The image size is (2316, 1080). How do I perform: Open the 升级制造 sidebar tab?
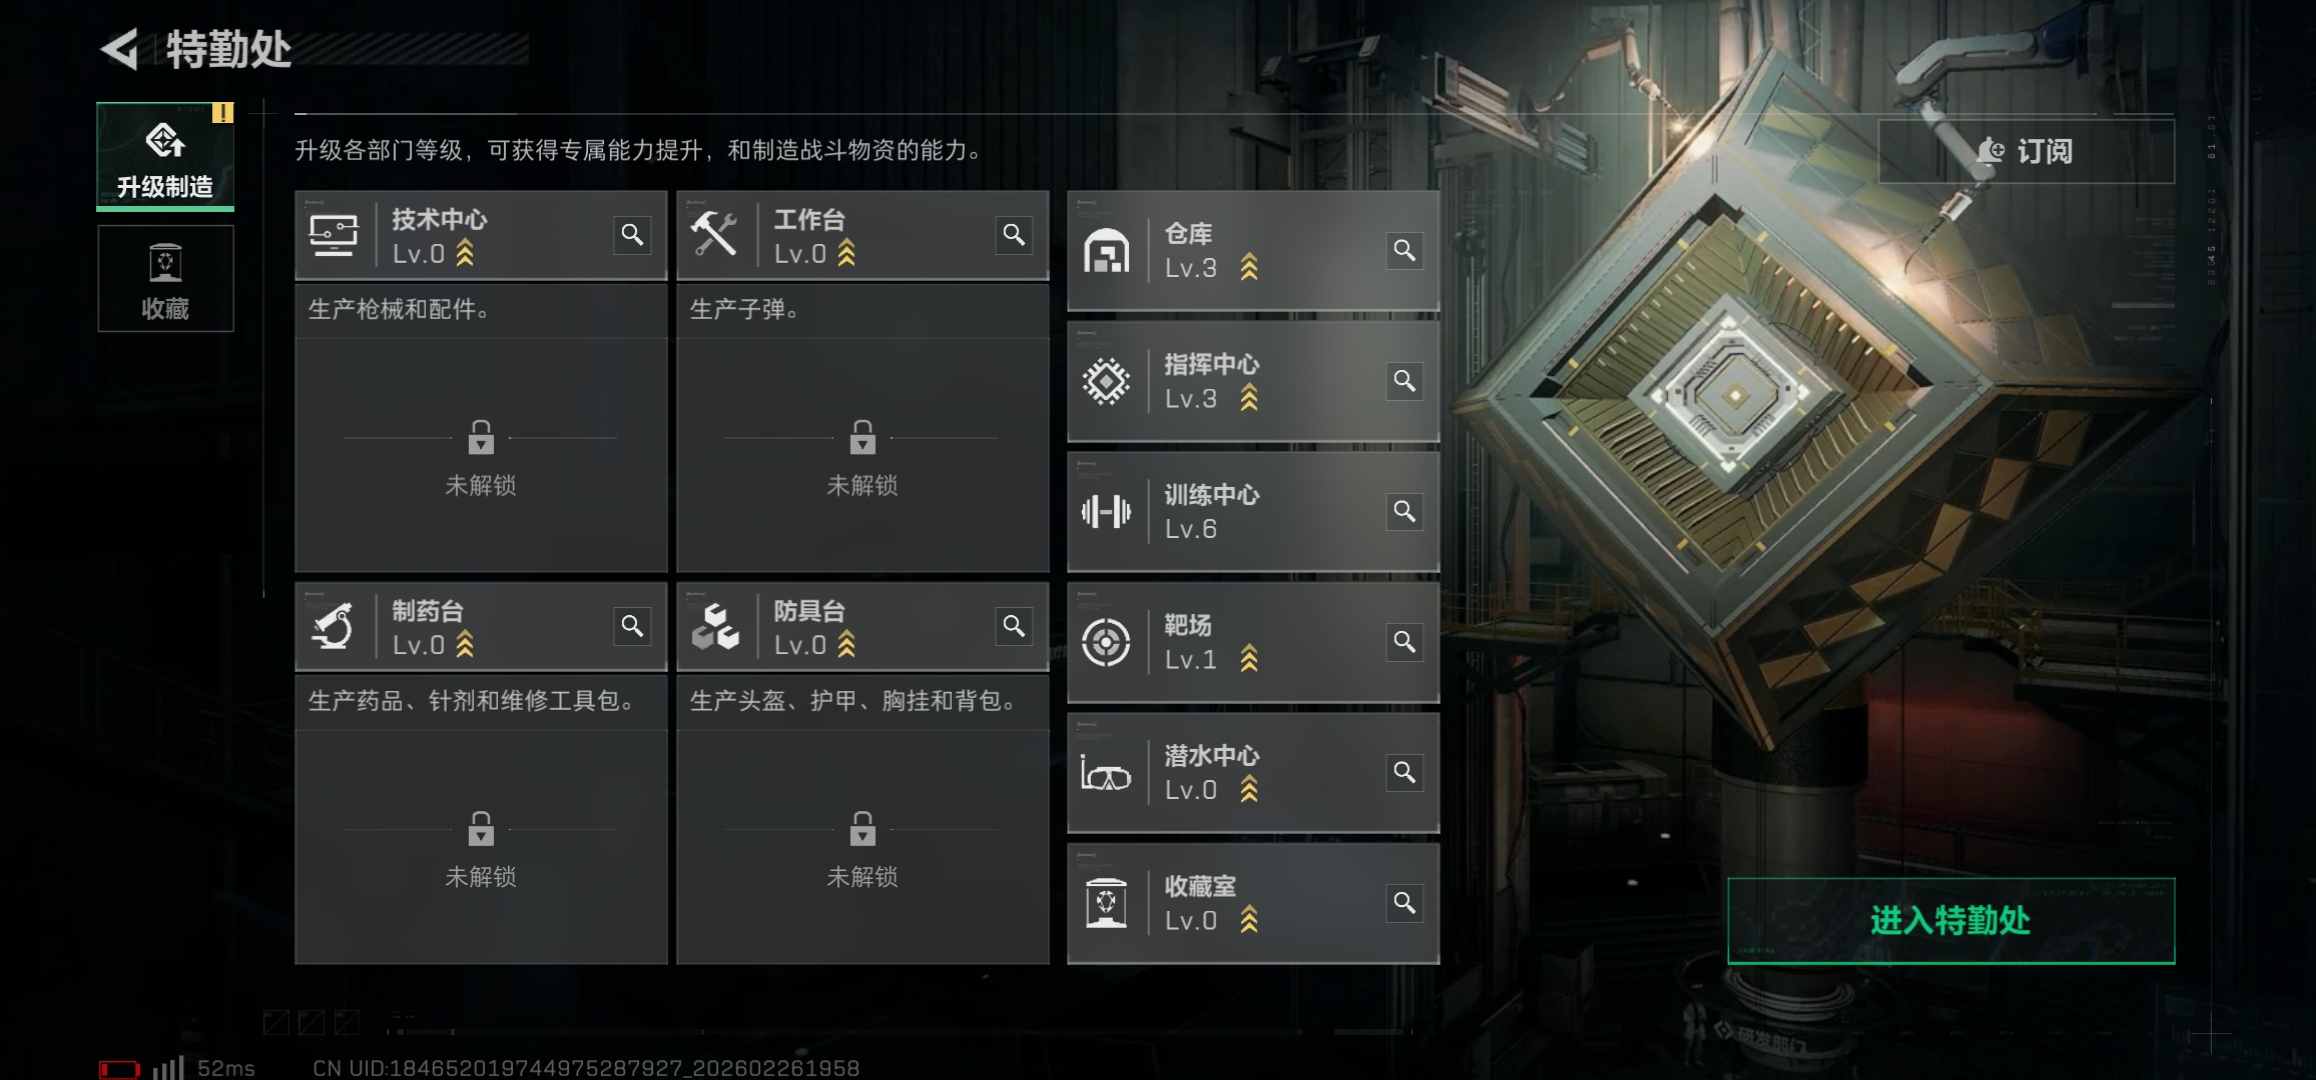pos(165,157)
